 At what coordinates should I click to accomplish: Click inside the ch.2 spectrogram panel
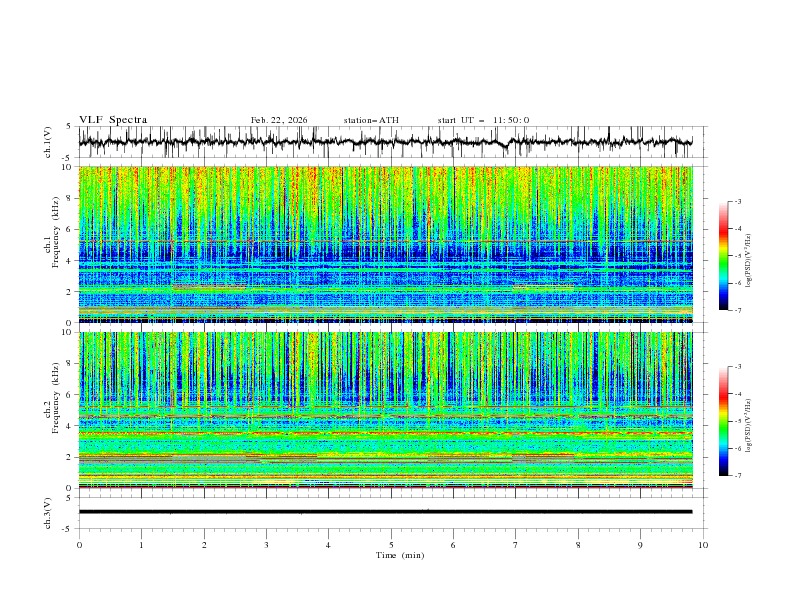(390, 410)
